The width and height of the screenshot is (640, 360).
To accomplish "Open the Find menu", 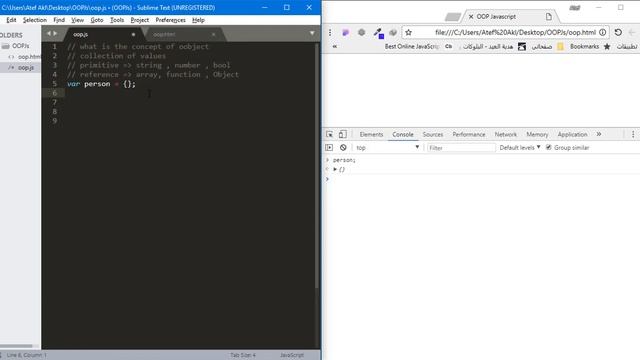I will 59,20.
